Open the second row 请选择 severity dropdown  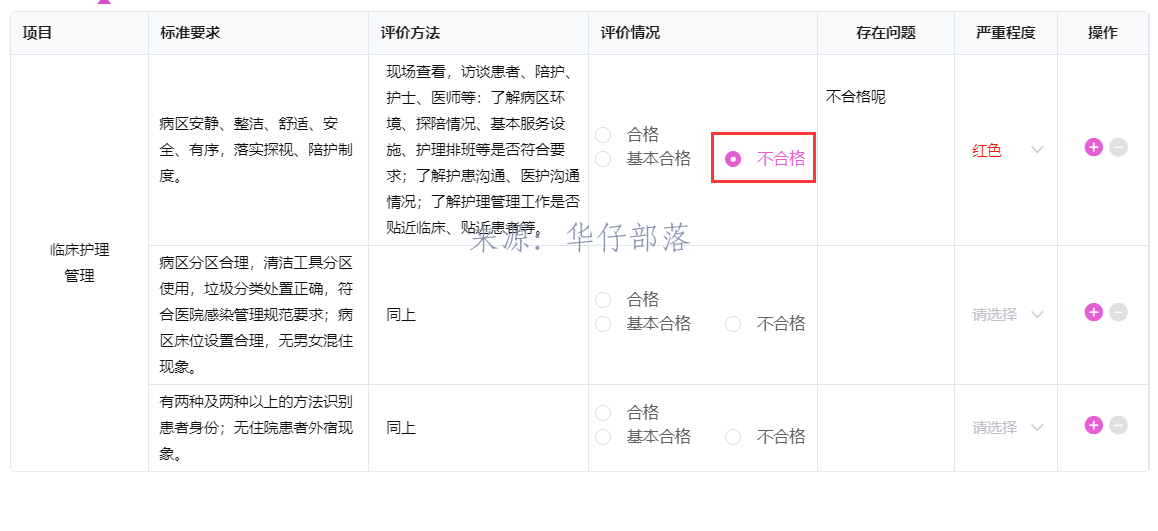pyautogui.click(x=1008, y=314)
